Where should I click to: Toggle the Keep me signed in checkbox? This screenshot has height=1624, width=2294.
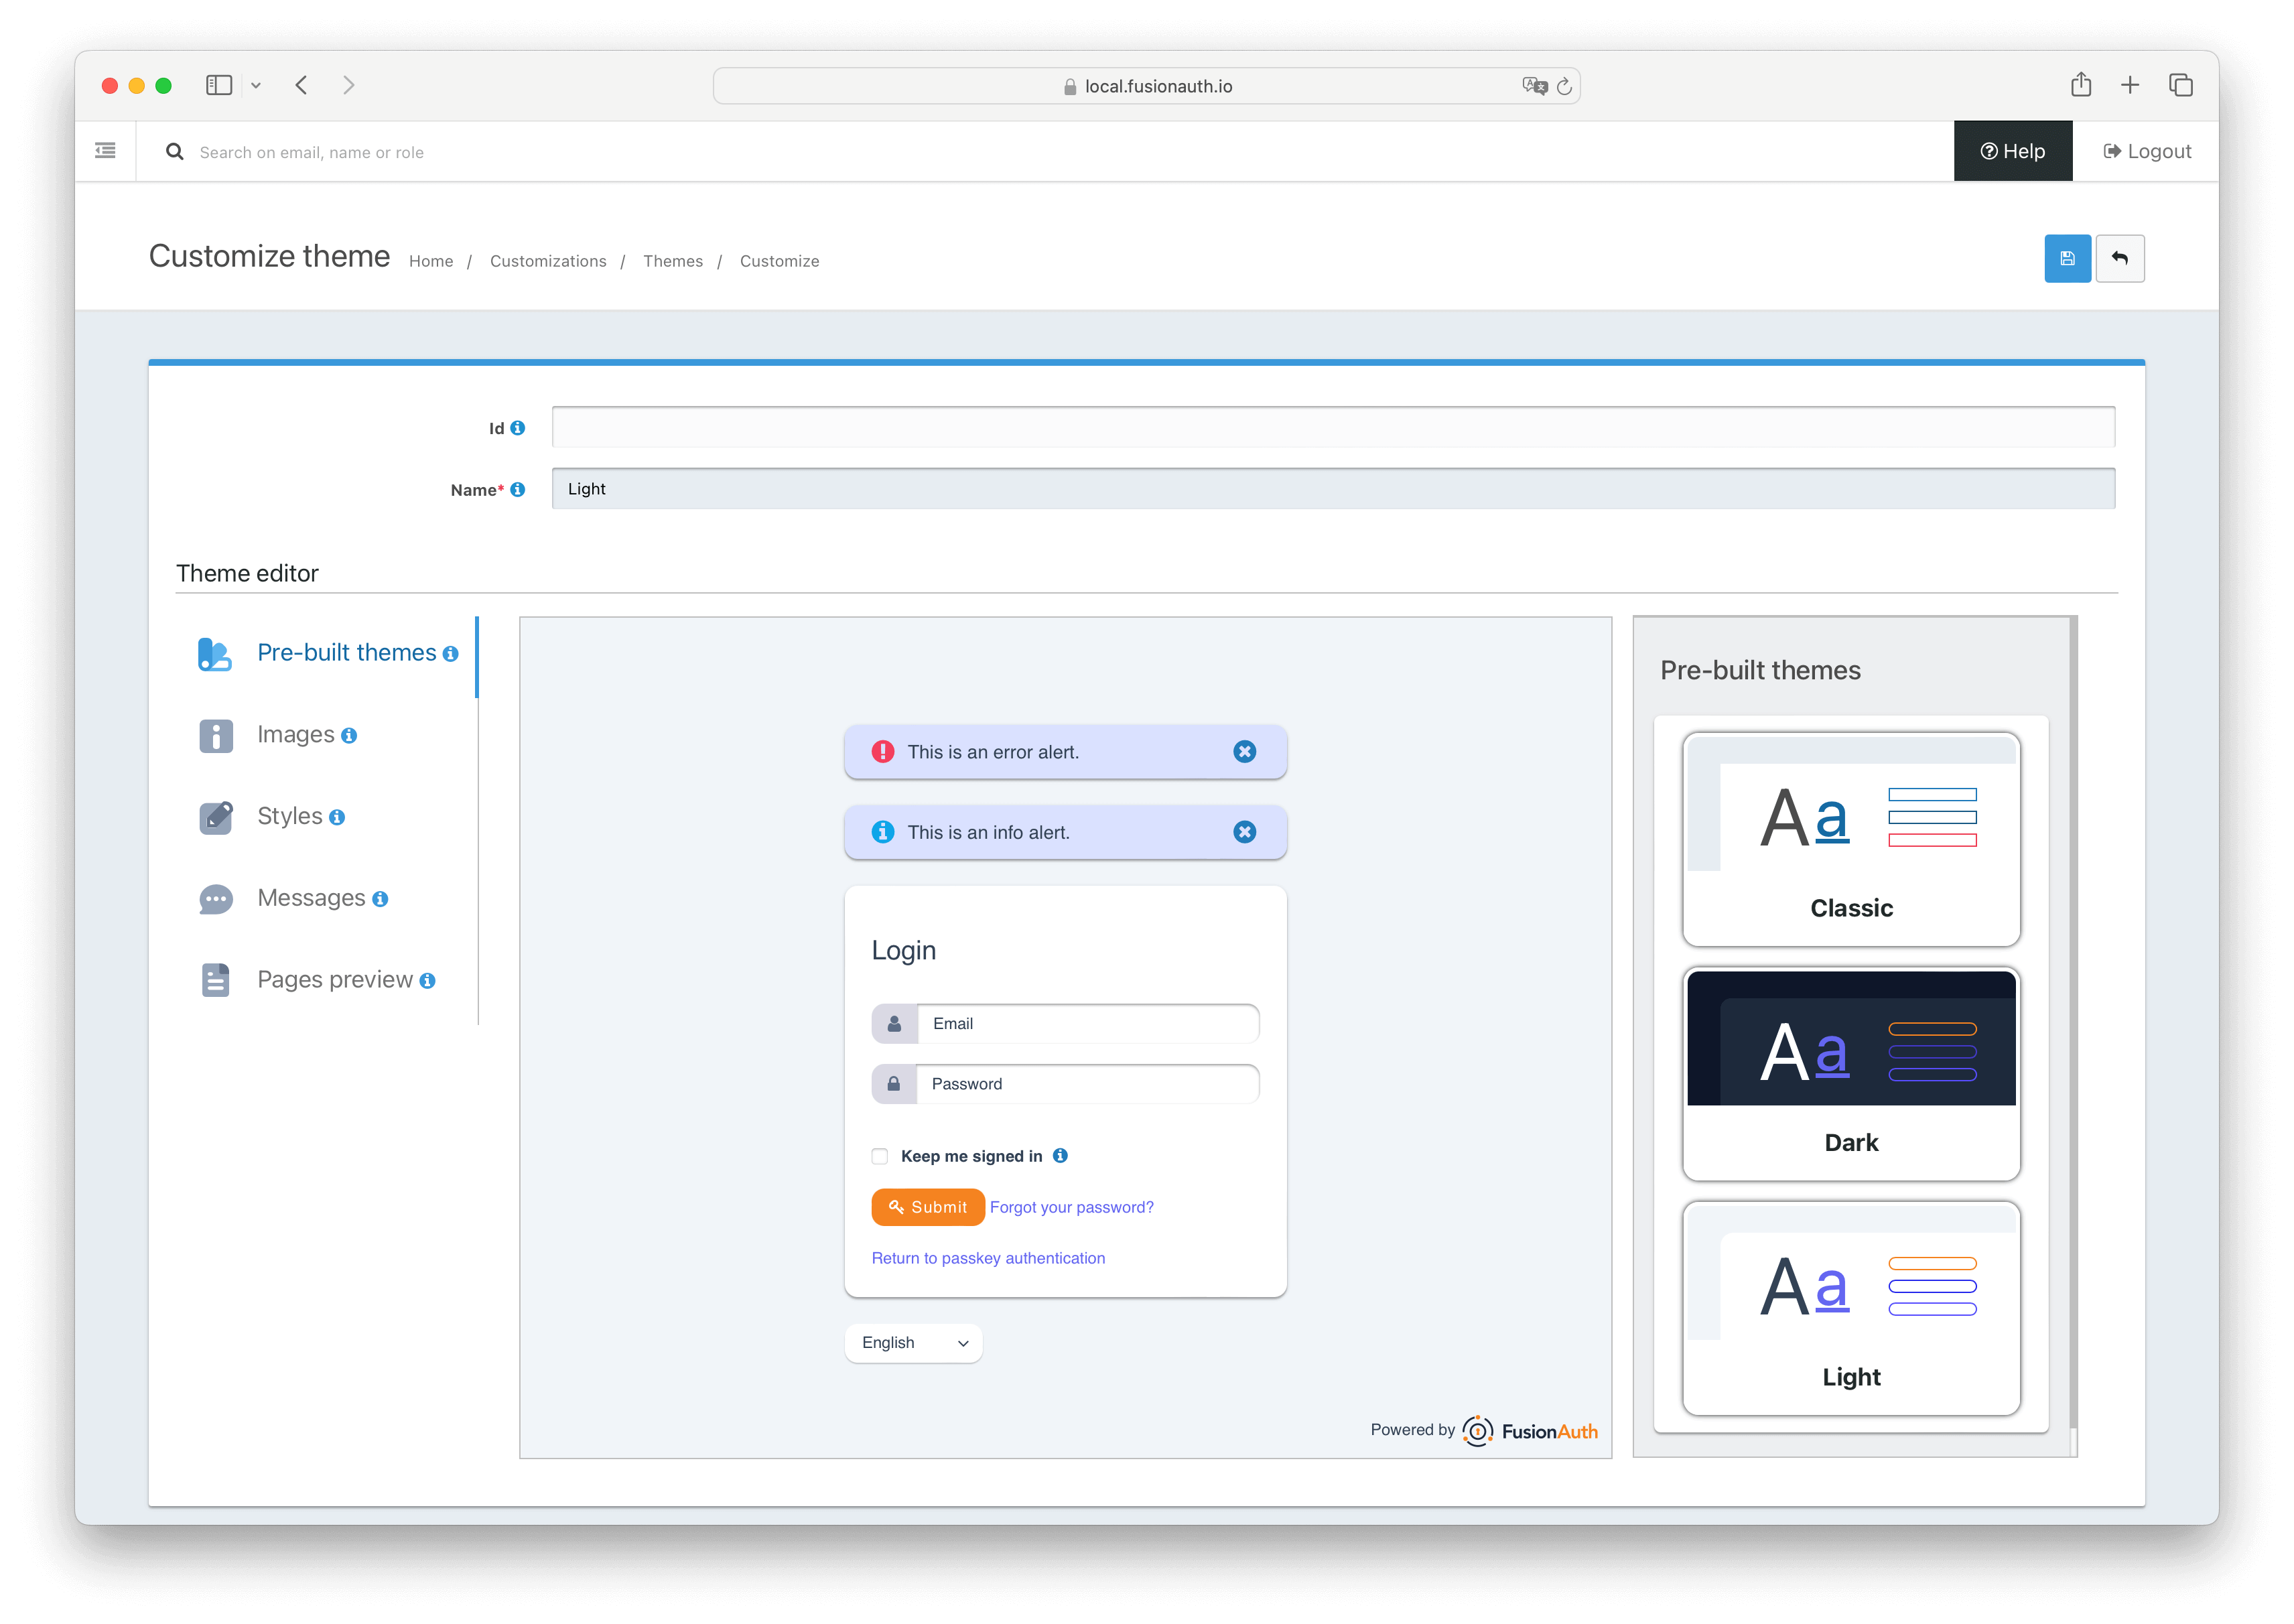point(879,1155)
